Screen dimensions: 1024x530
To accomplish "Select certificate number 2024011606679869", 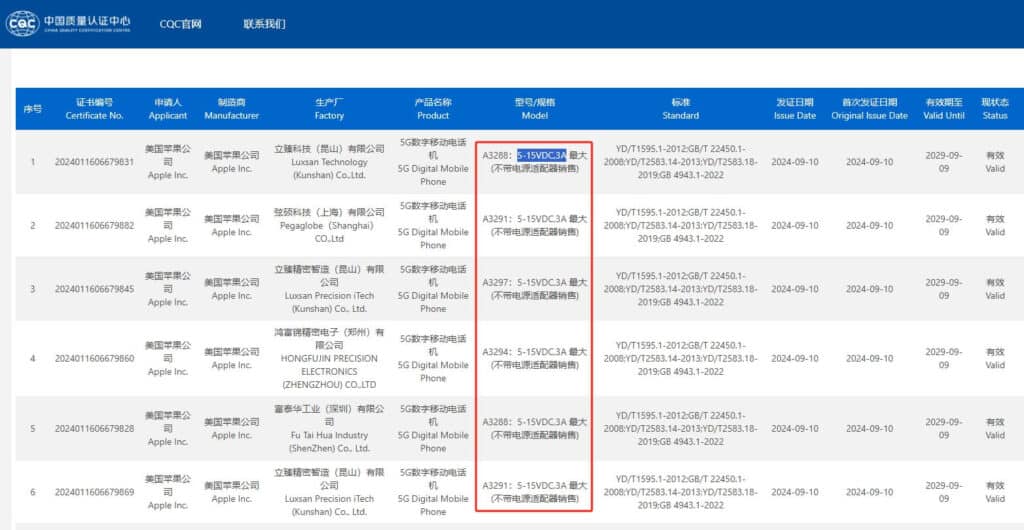I will (x=94, y=491).
